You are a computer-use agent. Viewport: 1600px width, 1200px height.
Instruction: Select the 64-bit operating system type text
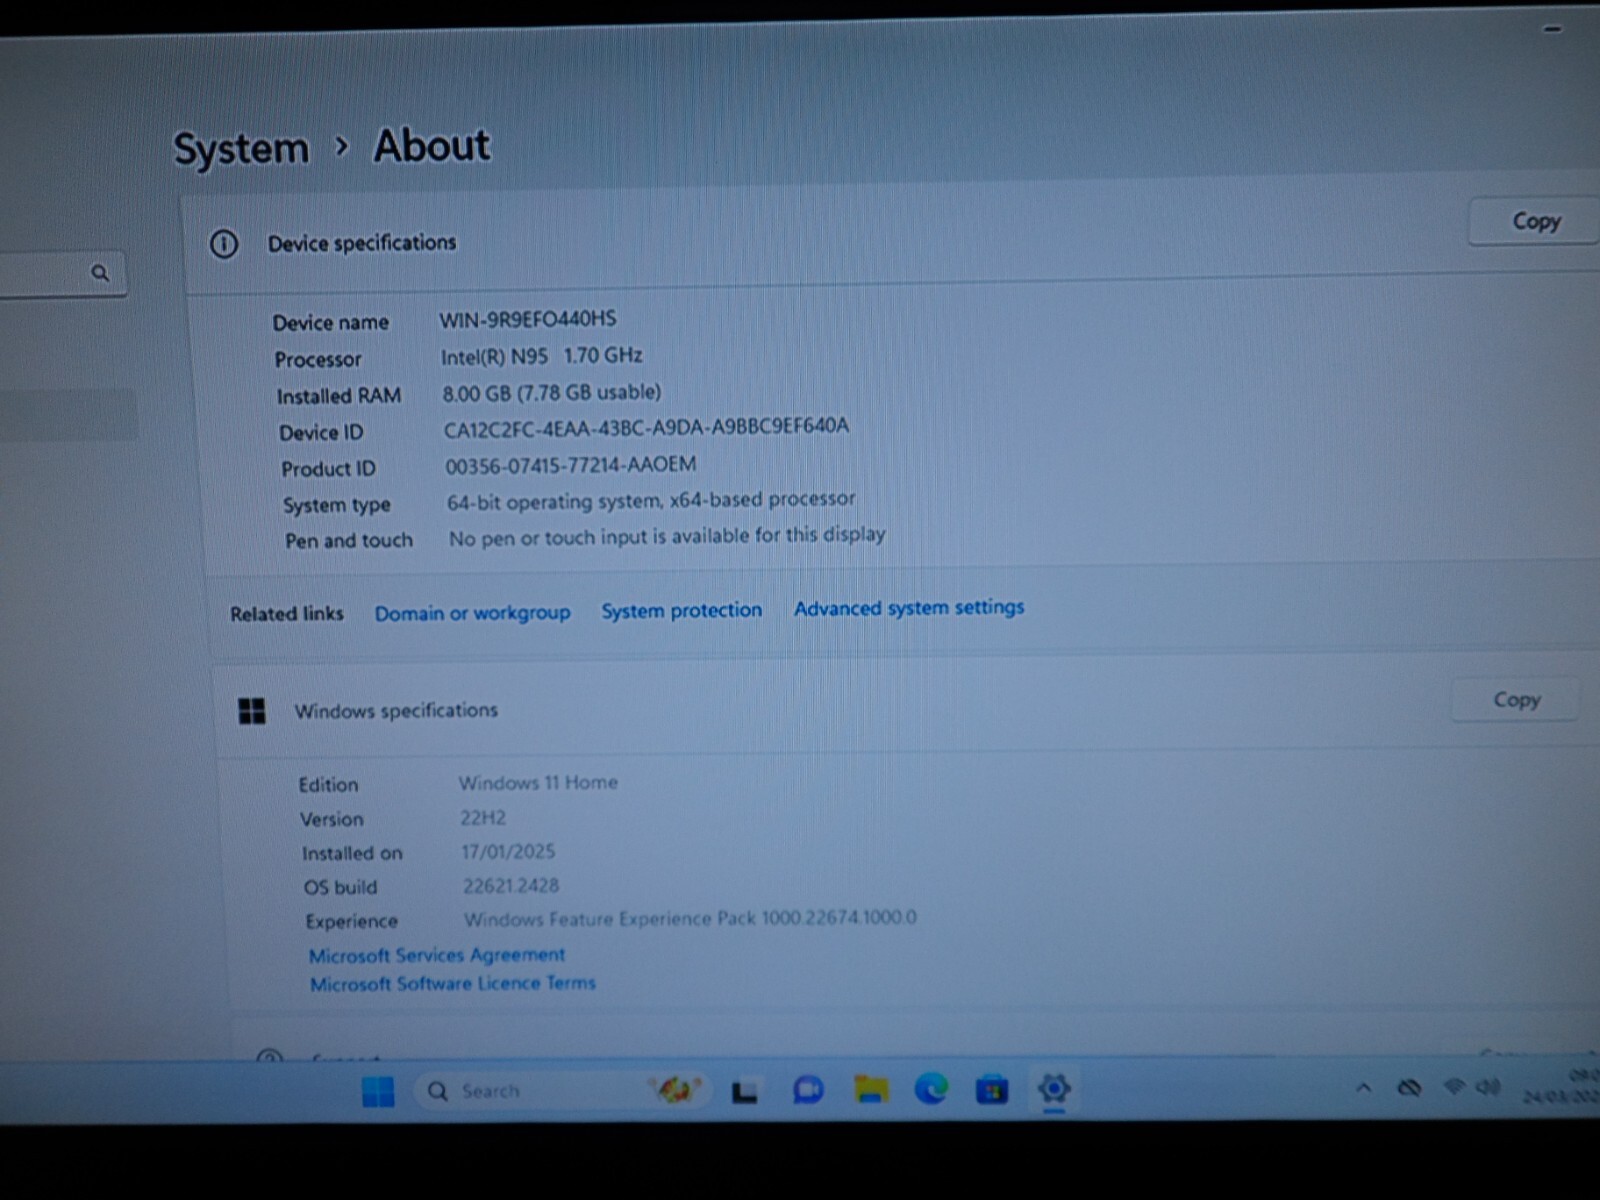[x=651, y=500]
